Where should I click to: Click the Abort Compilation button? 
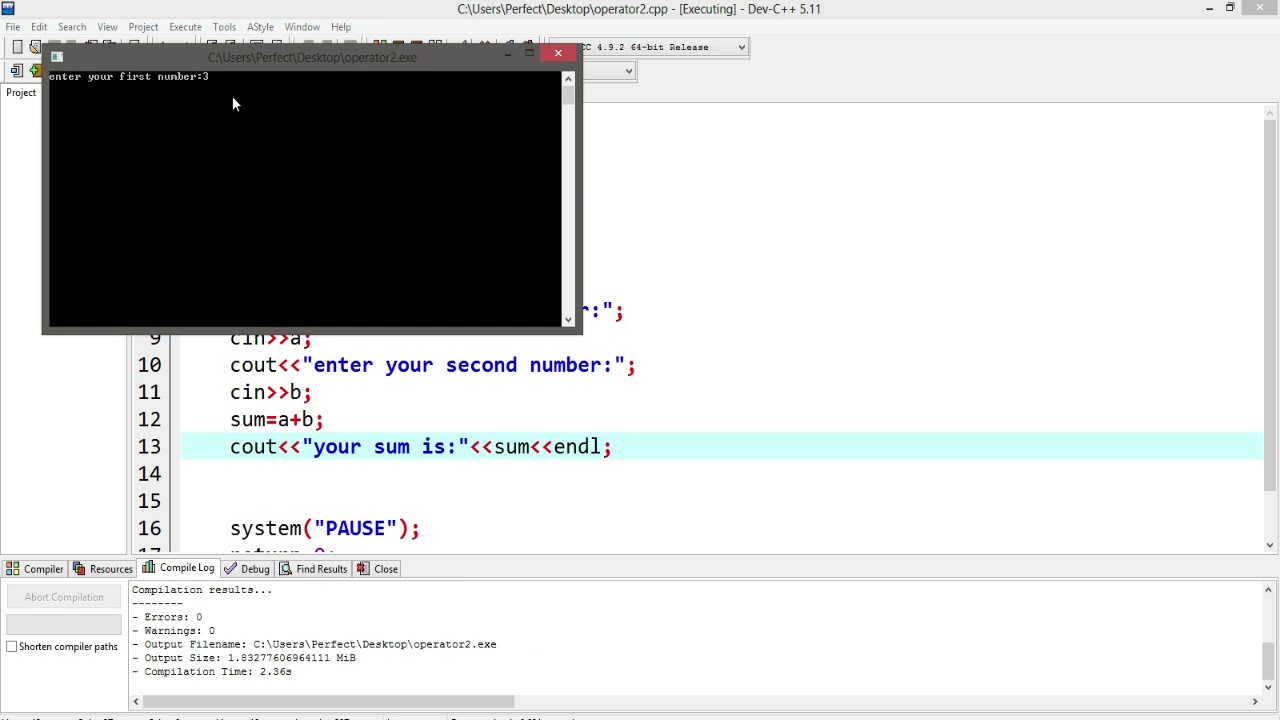tap(64, 597)
